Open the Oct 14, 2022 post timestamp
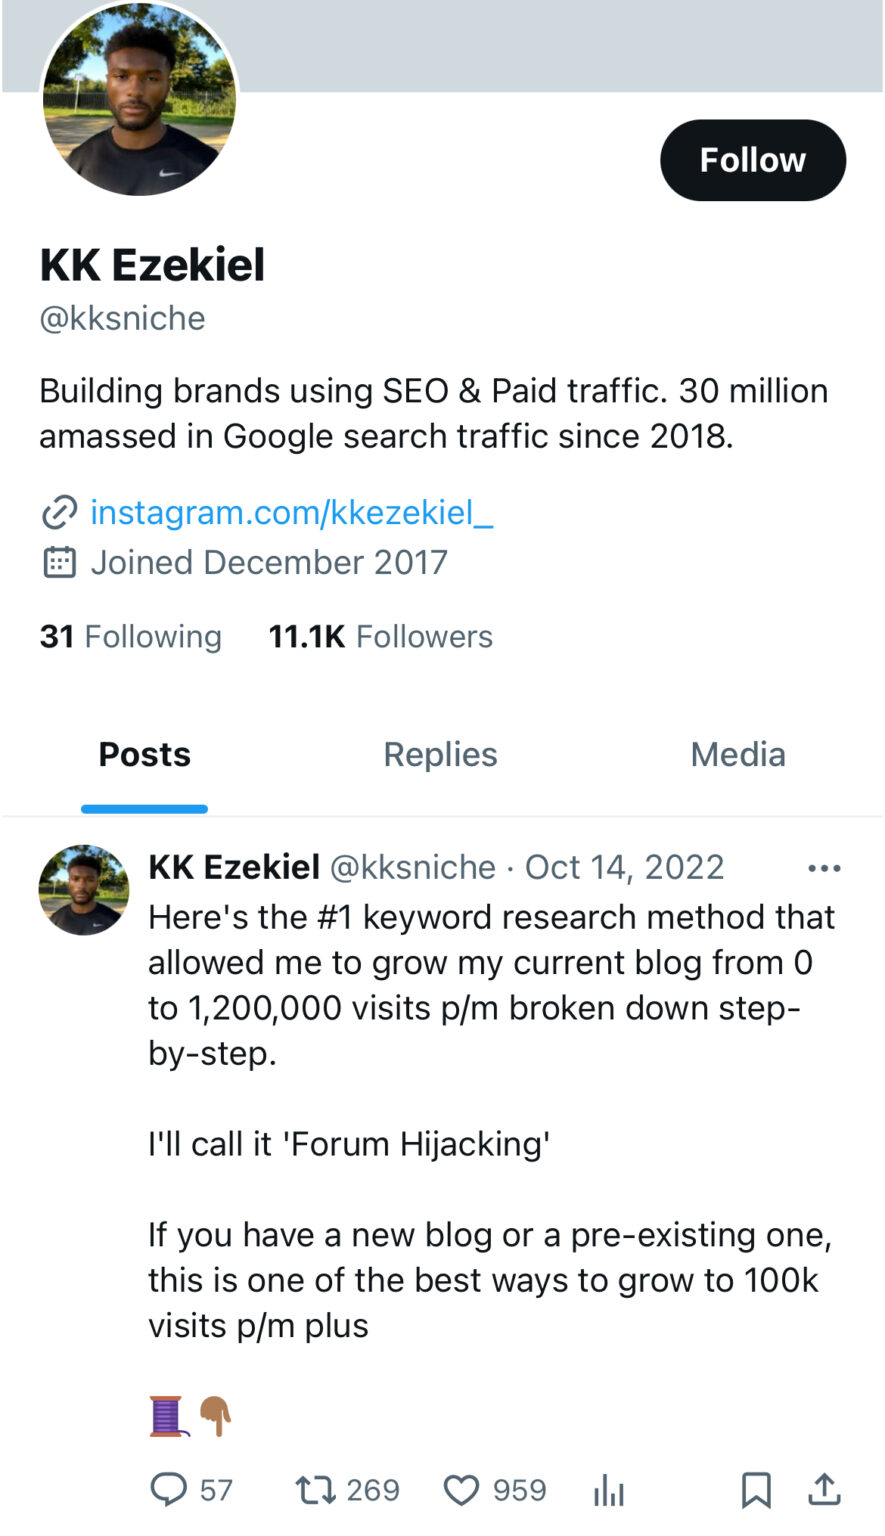Image resolution: width=885 pixels, height=1536 pixels. click(624, 867)
